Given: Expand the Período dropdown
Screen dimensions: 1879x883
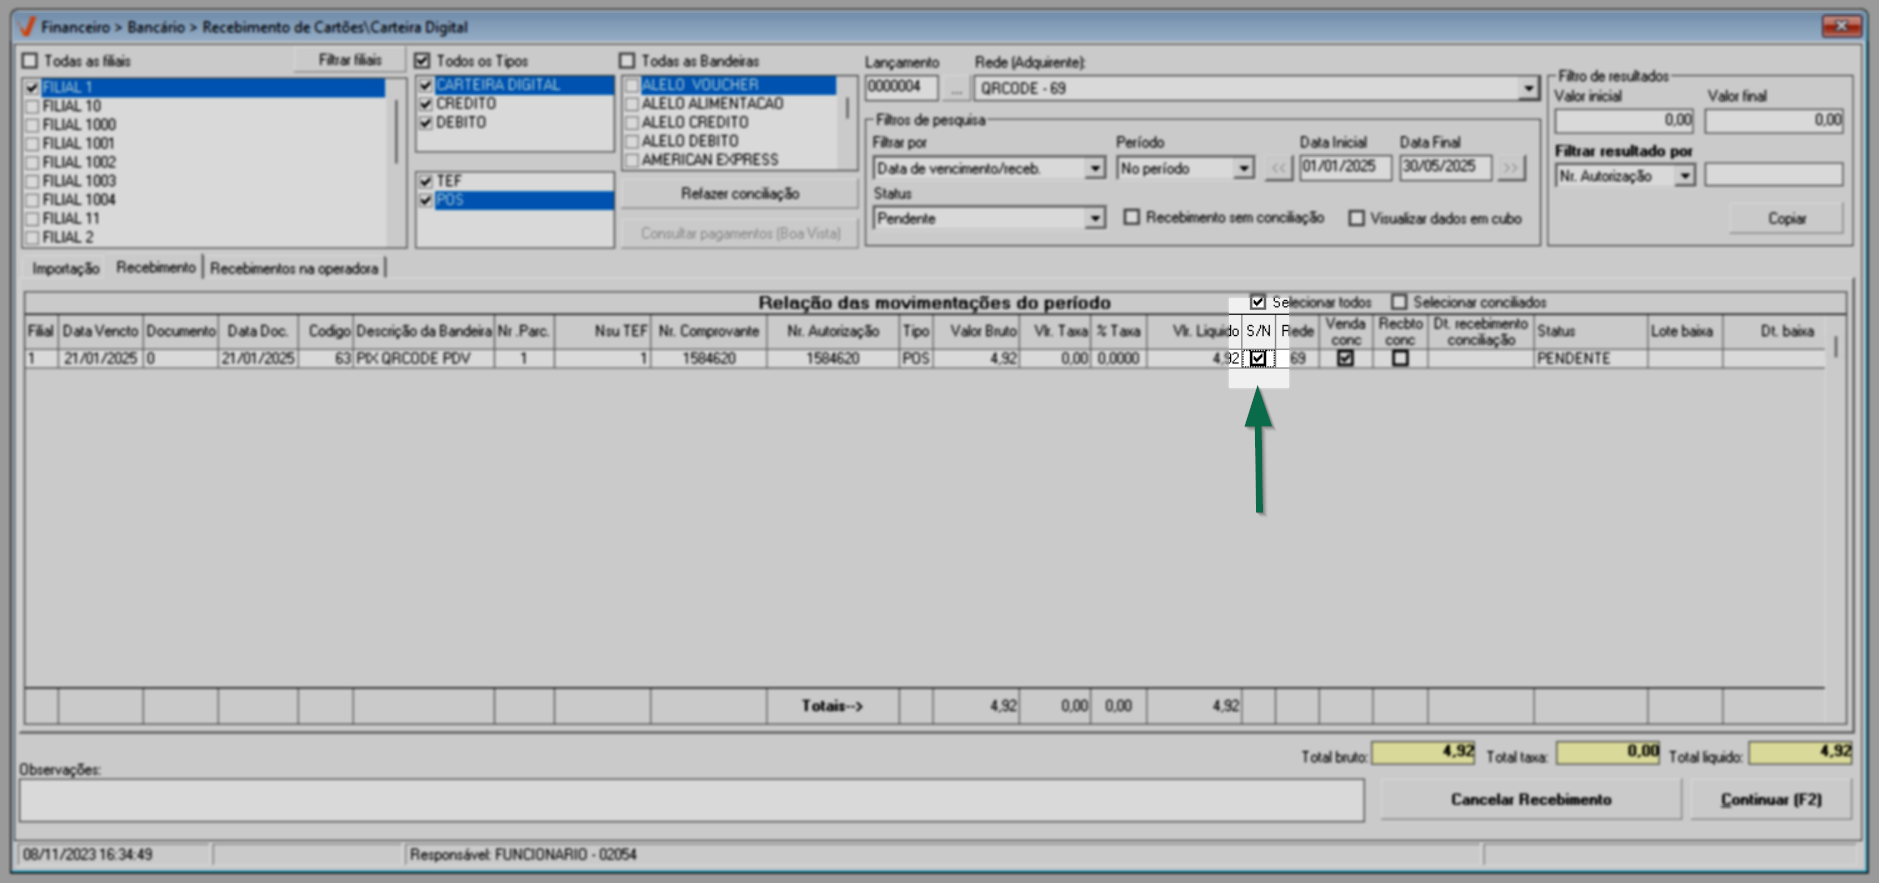Looking at the screenshot, I should coord(1243,168).
